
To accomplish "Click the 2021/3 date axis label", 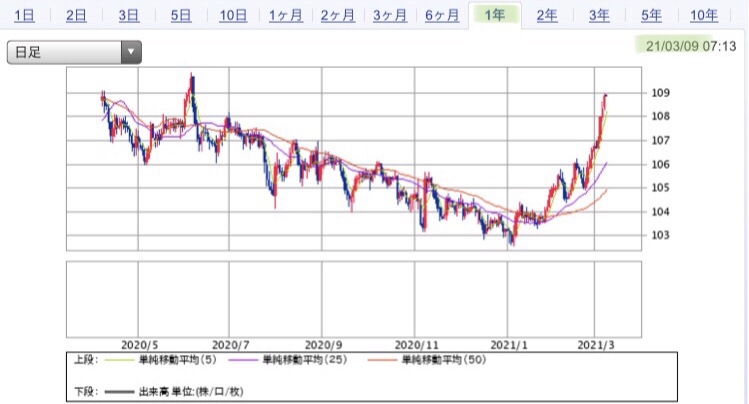I will [596, 345].
